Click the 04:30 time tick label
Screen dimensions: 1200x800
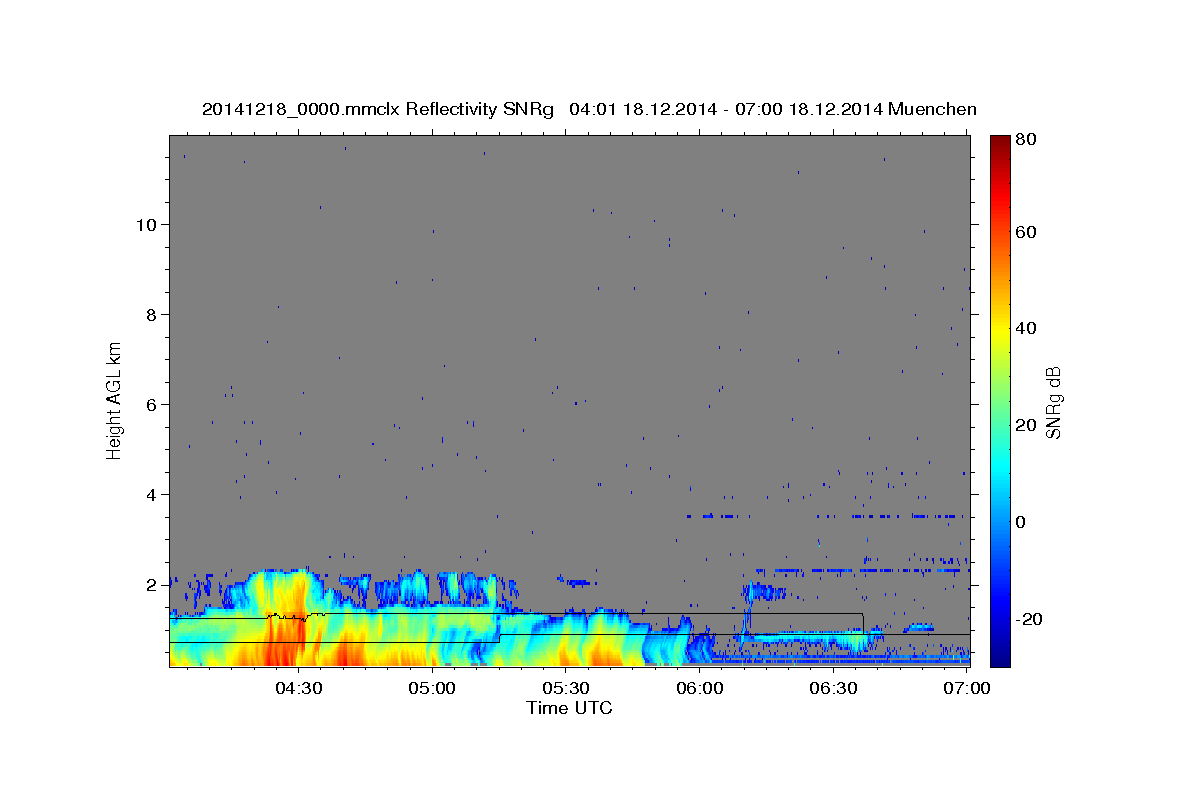[299, 688]
